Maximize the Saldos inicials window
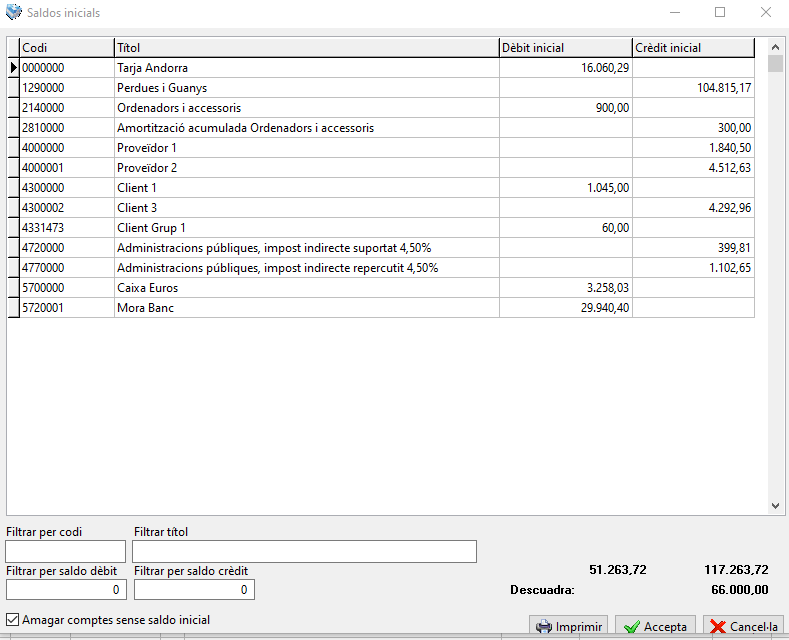This screenshot has height=640, width=789. [720, 12]
